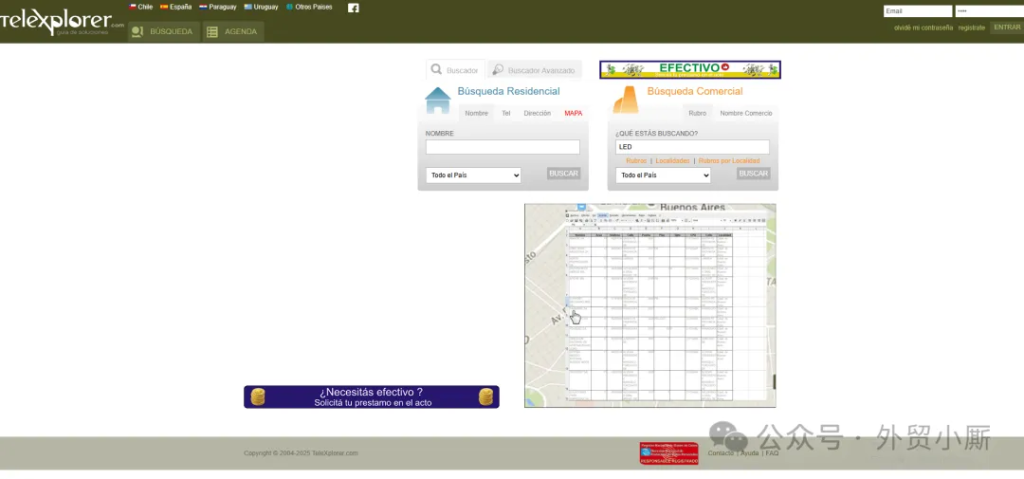The width and height of the screenshot is (1024, 479).
Task: Expand commercial 'Todo el País' dropdown
Action: (x=663, y=175)
